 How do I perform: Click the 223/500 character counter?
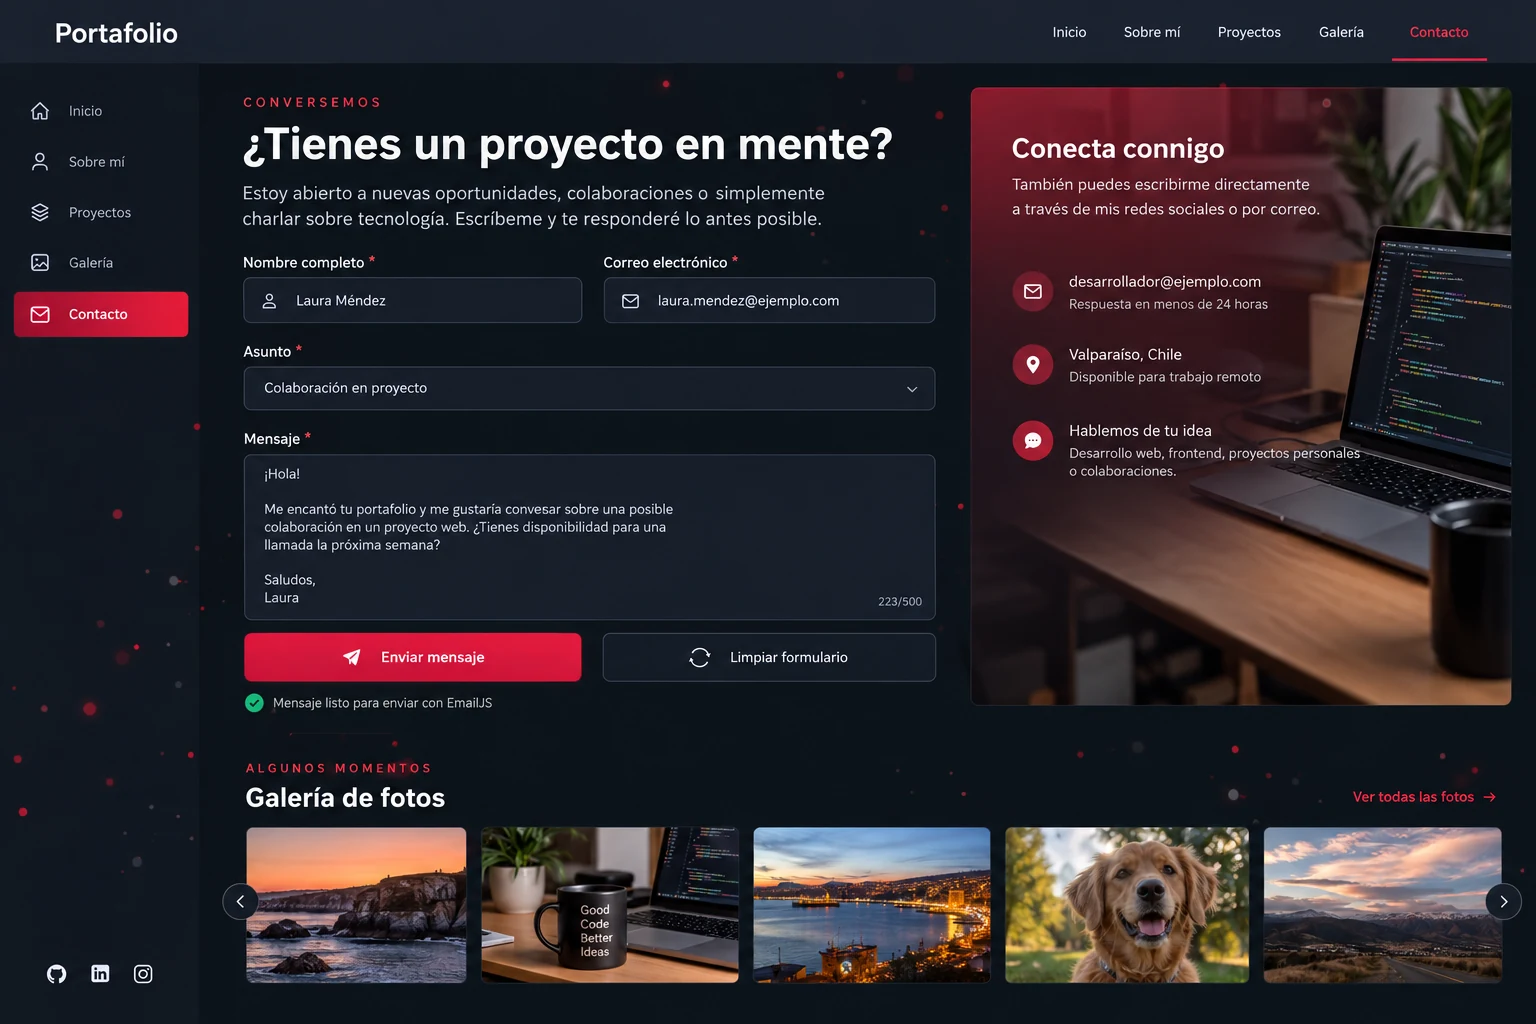click(900, 602)
